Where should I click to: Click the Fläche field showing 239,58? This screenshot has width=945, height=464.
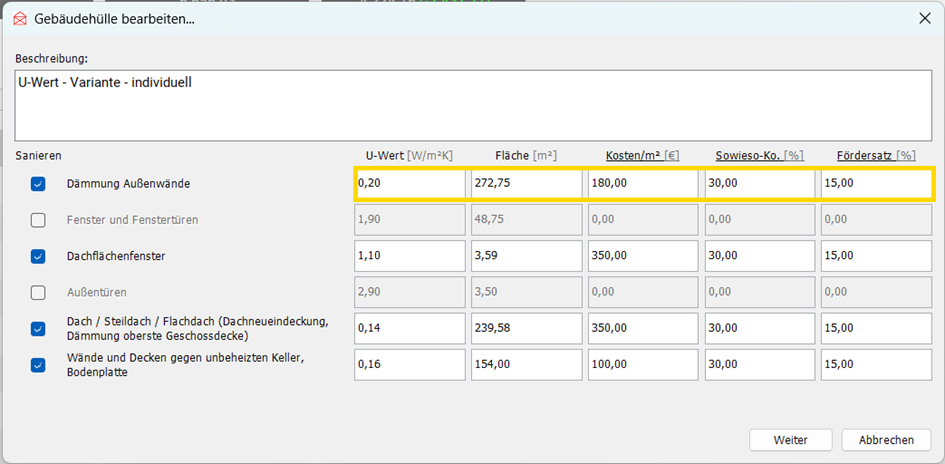tap(526, 328)
